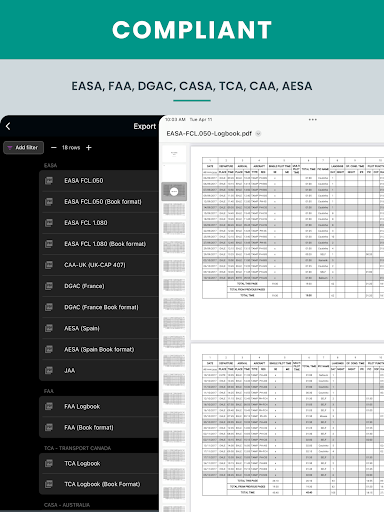This screenshot has height=512, width=384.
Task: Decrease row count with the minus button
Action: [x=54, y=148]
